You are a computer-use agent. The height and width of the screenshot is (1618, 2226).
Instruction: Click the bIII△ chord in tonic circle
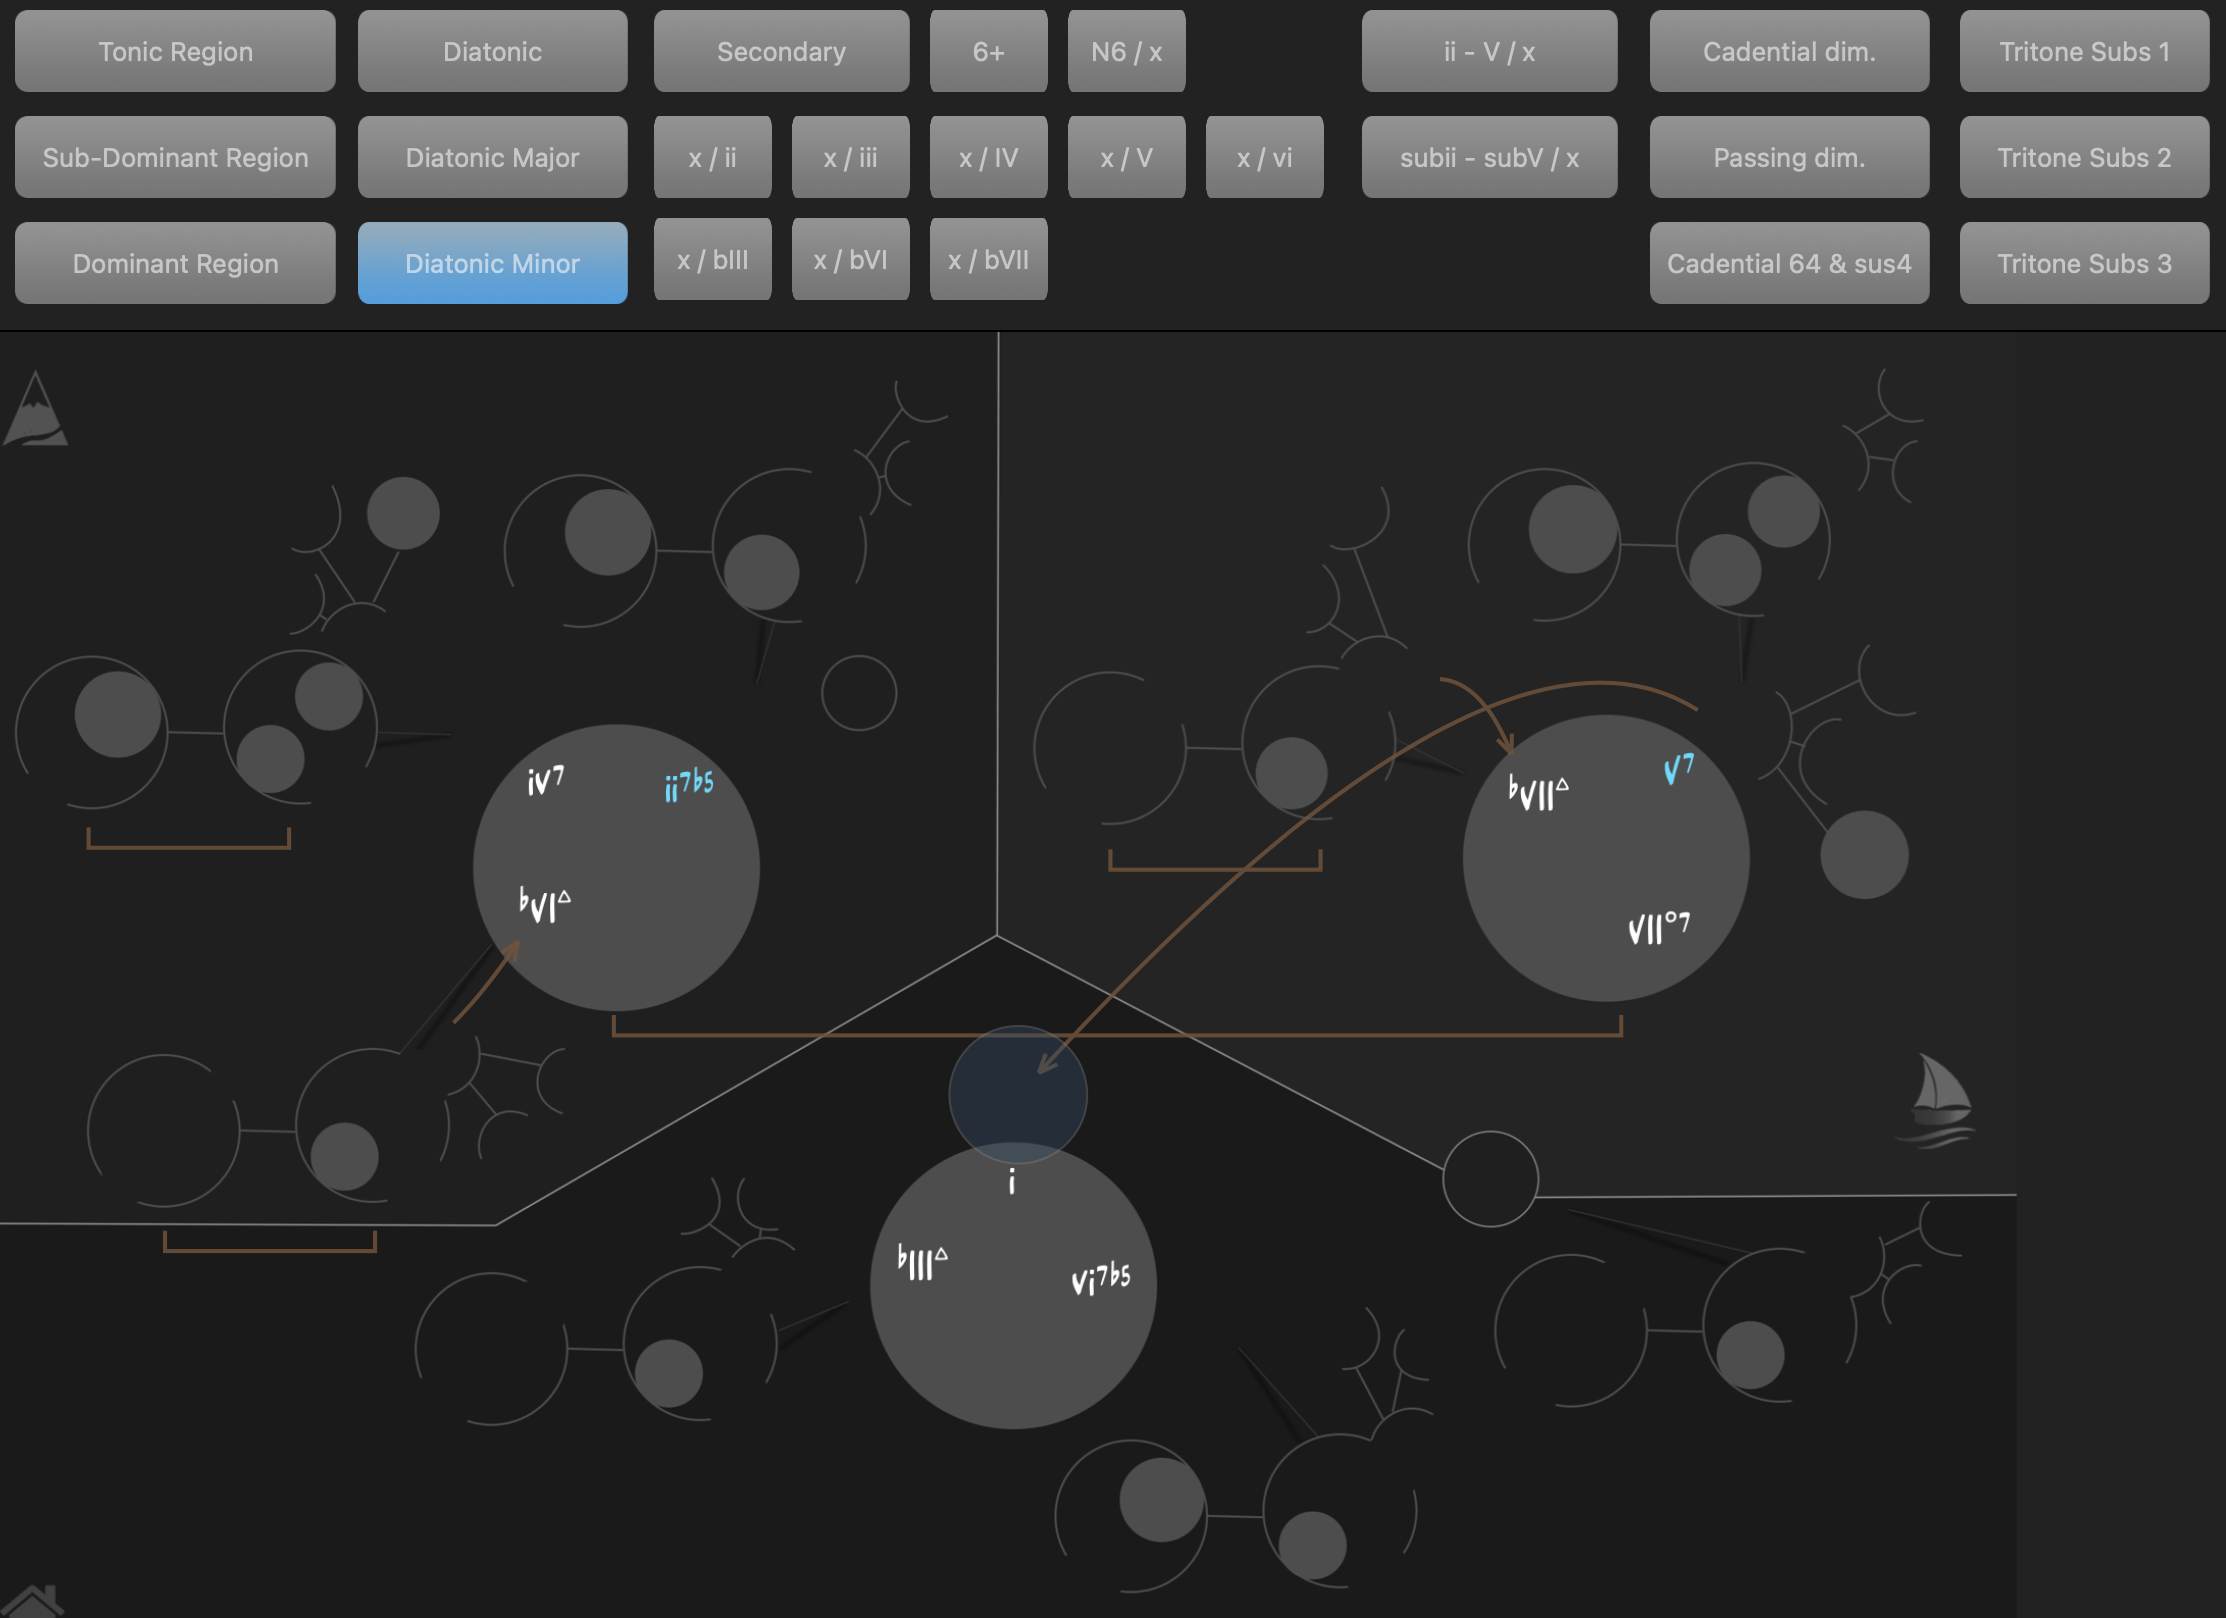(922, 1262)
